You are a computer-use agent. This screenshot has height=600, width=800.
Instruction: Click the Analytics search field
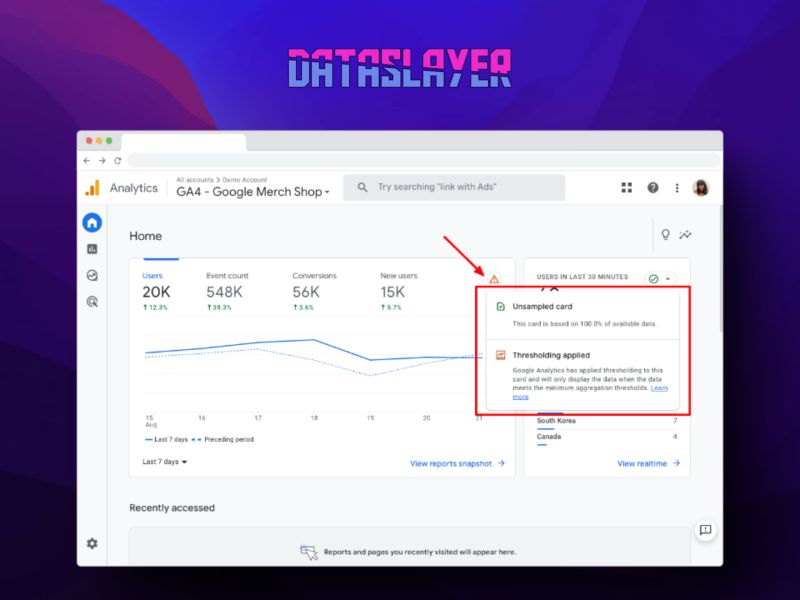(x=454, y=187)
